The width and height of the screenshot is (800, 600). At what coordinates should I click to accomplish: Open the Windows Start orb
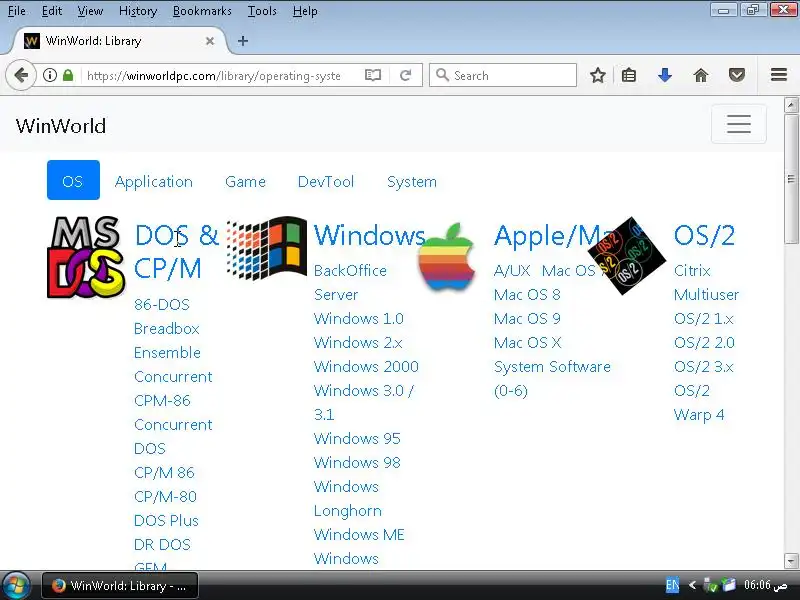[16, 585]
